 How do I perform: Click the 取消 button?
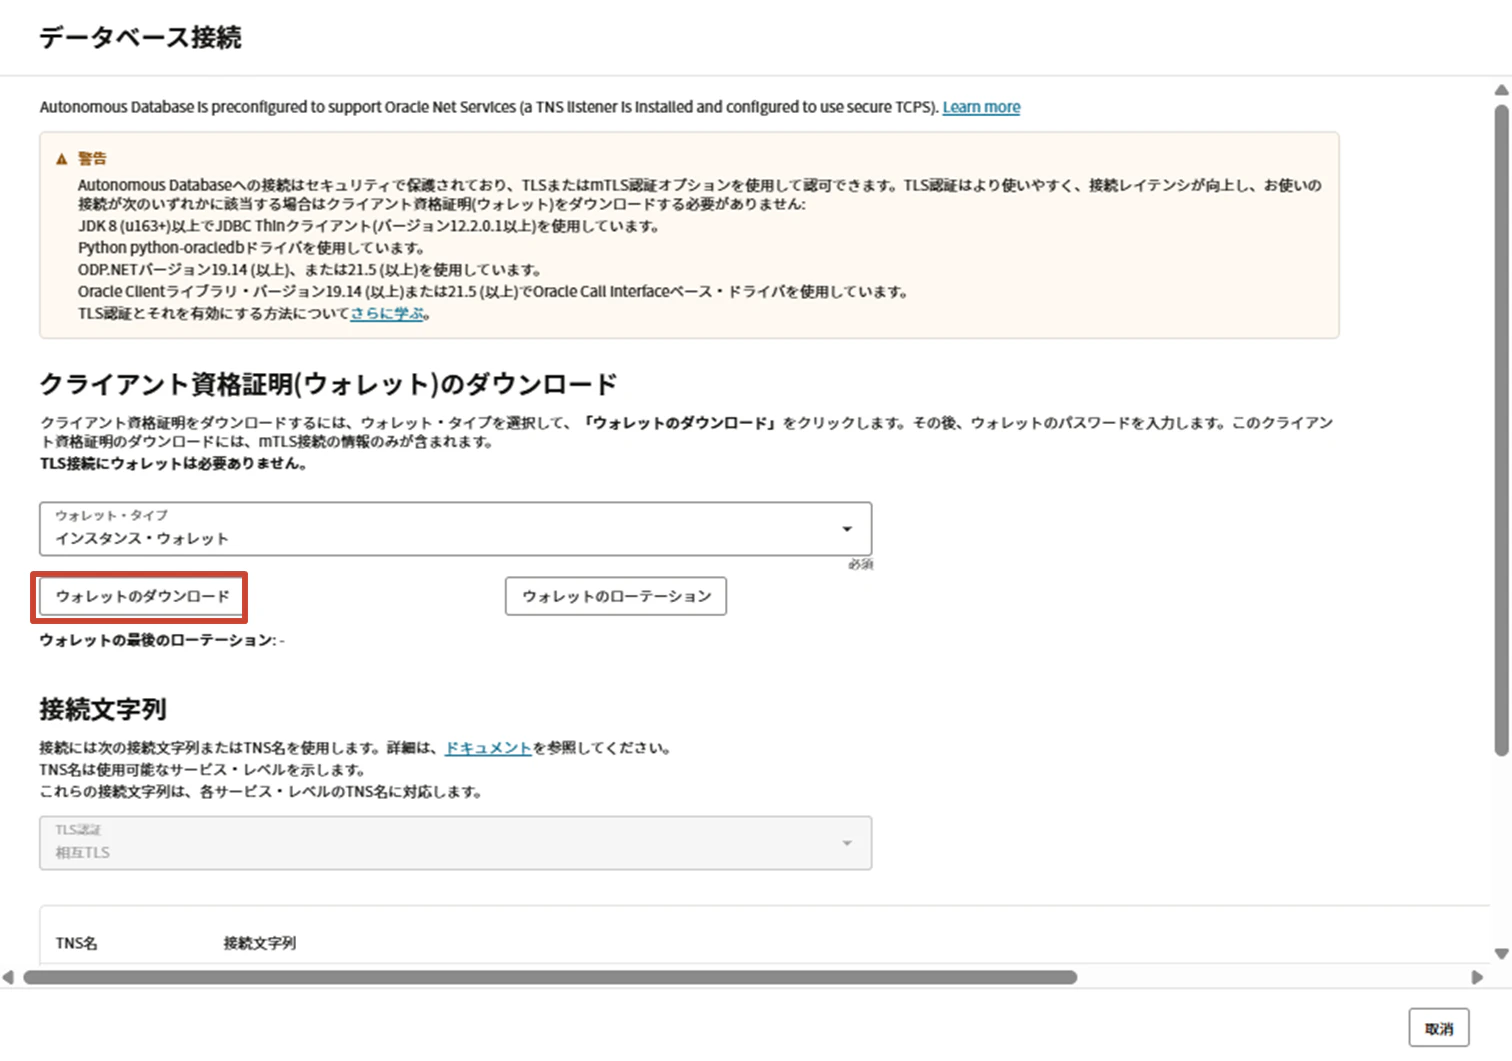pyautogui.click(x=1439, y=1028)
